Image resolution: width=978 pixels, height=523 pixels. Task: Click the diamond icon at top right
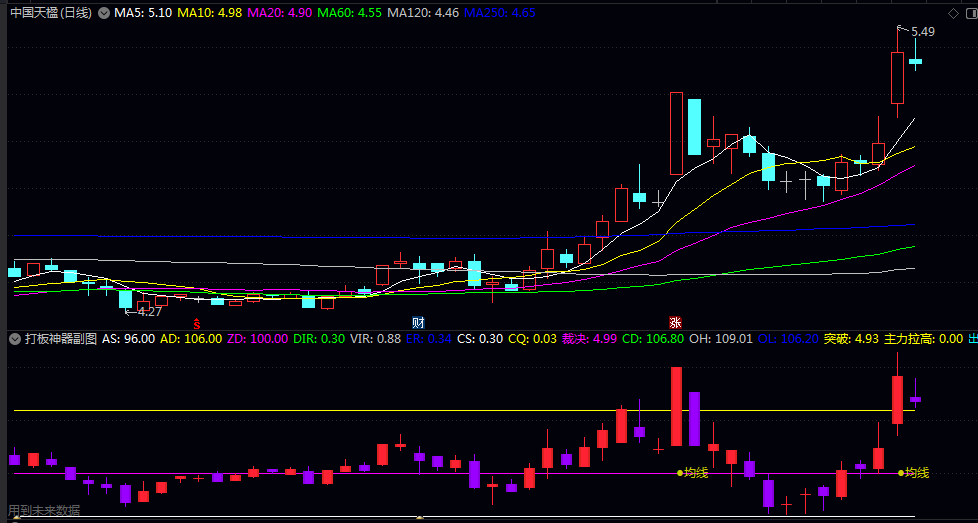953,13
